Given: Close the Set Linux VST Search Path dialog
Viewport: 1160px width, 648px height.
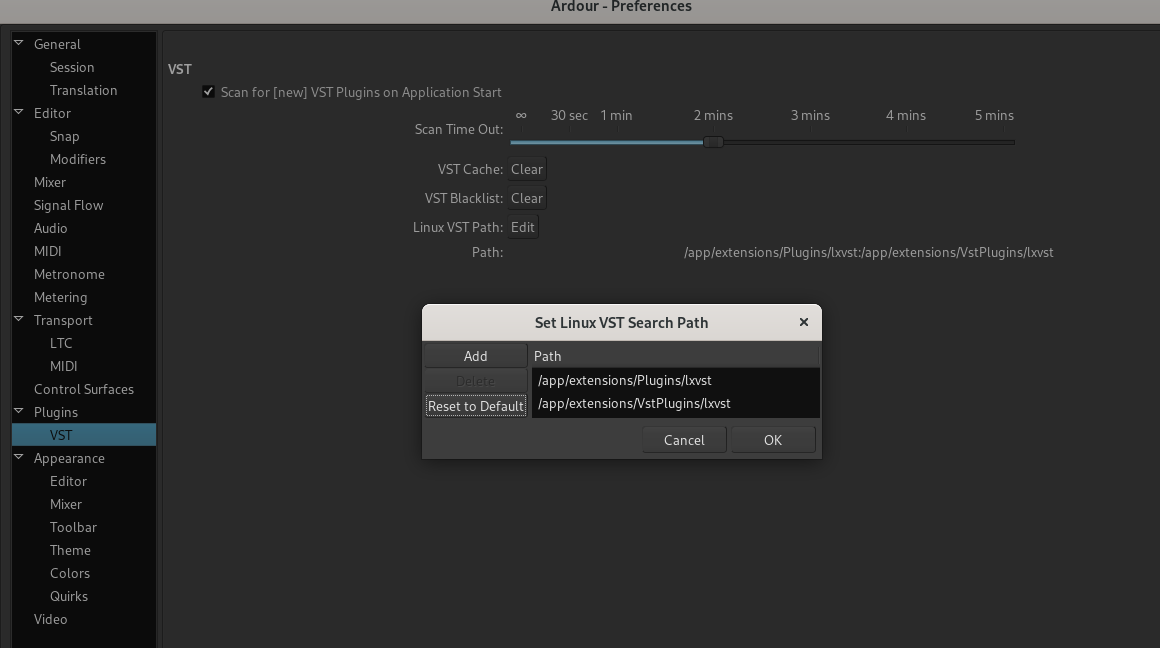Looking at the screenshot, I should pyautogui.click(x=803, y=323).
